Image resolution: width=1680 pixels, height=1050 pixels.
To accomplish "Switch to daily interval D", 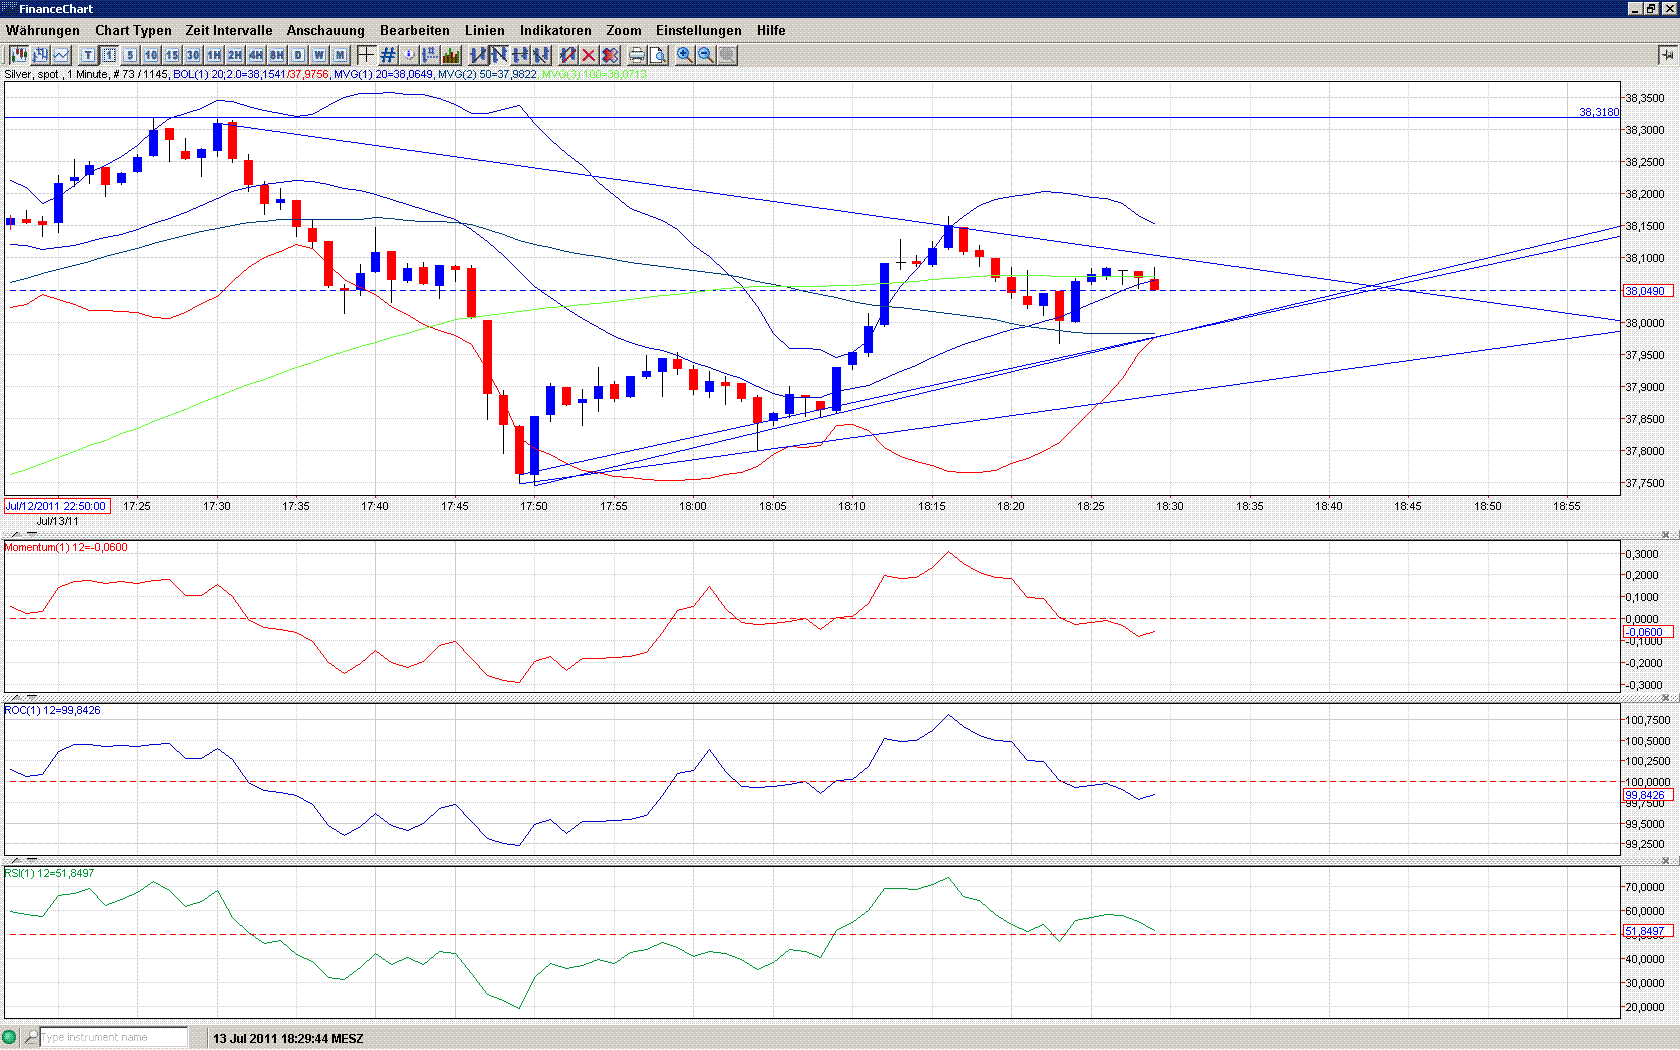I will pos(298,55).
